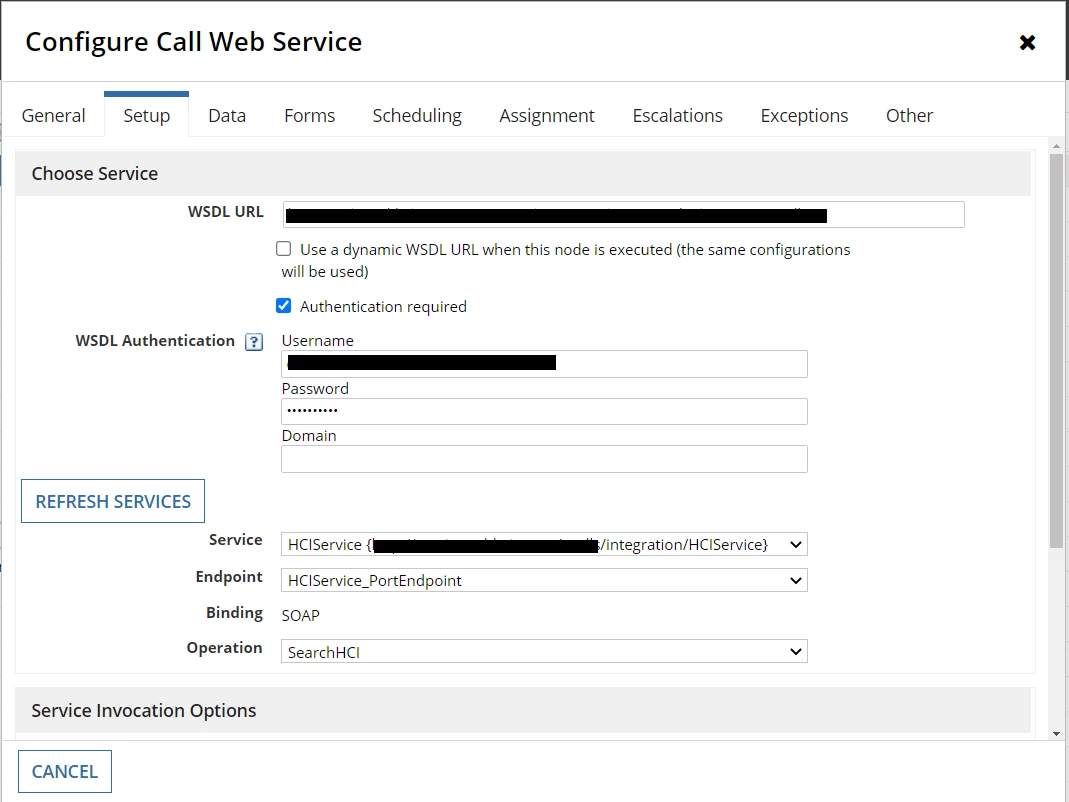The image size is (1069, 802).
Task: Open the Data tab
Action: pyautogui.click(x=227, y=115)
